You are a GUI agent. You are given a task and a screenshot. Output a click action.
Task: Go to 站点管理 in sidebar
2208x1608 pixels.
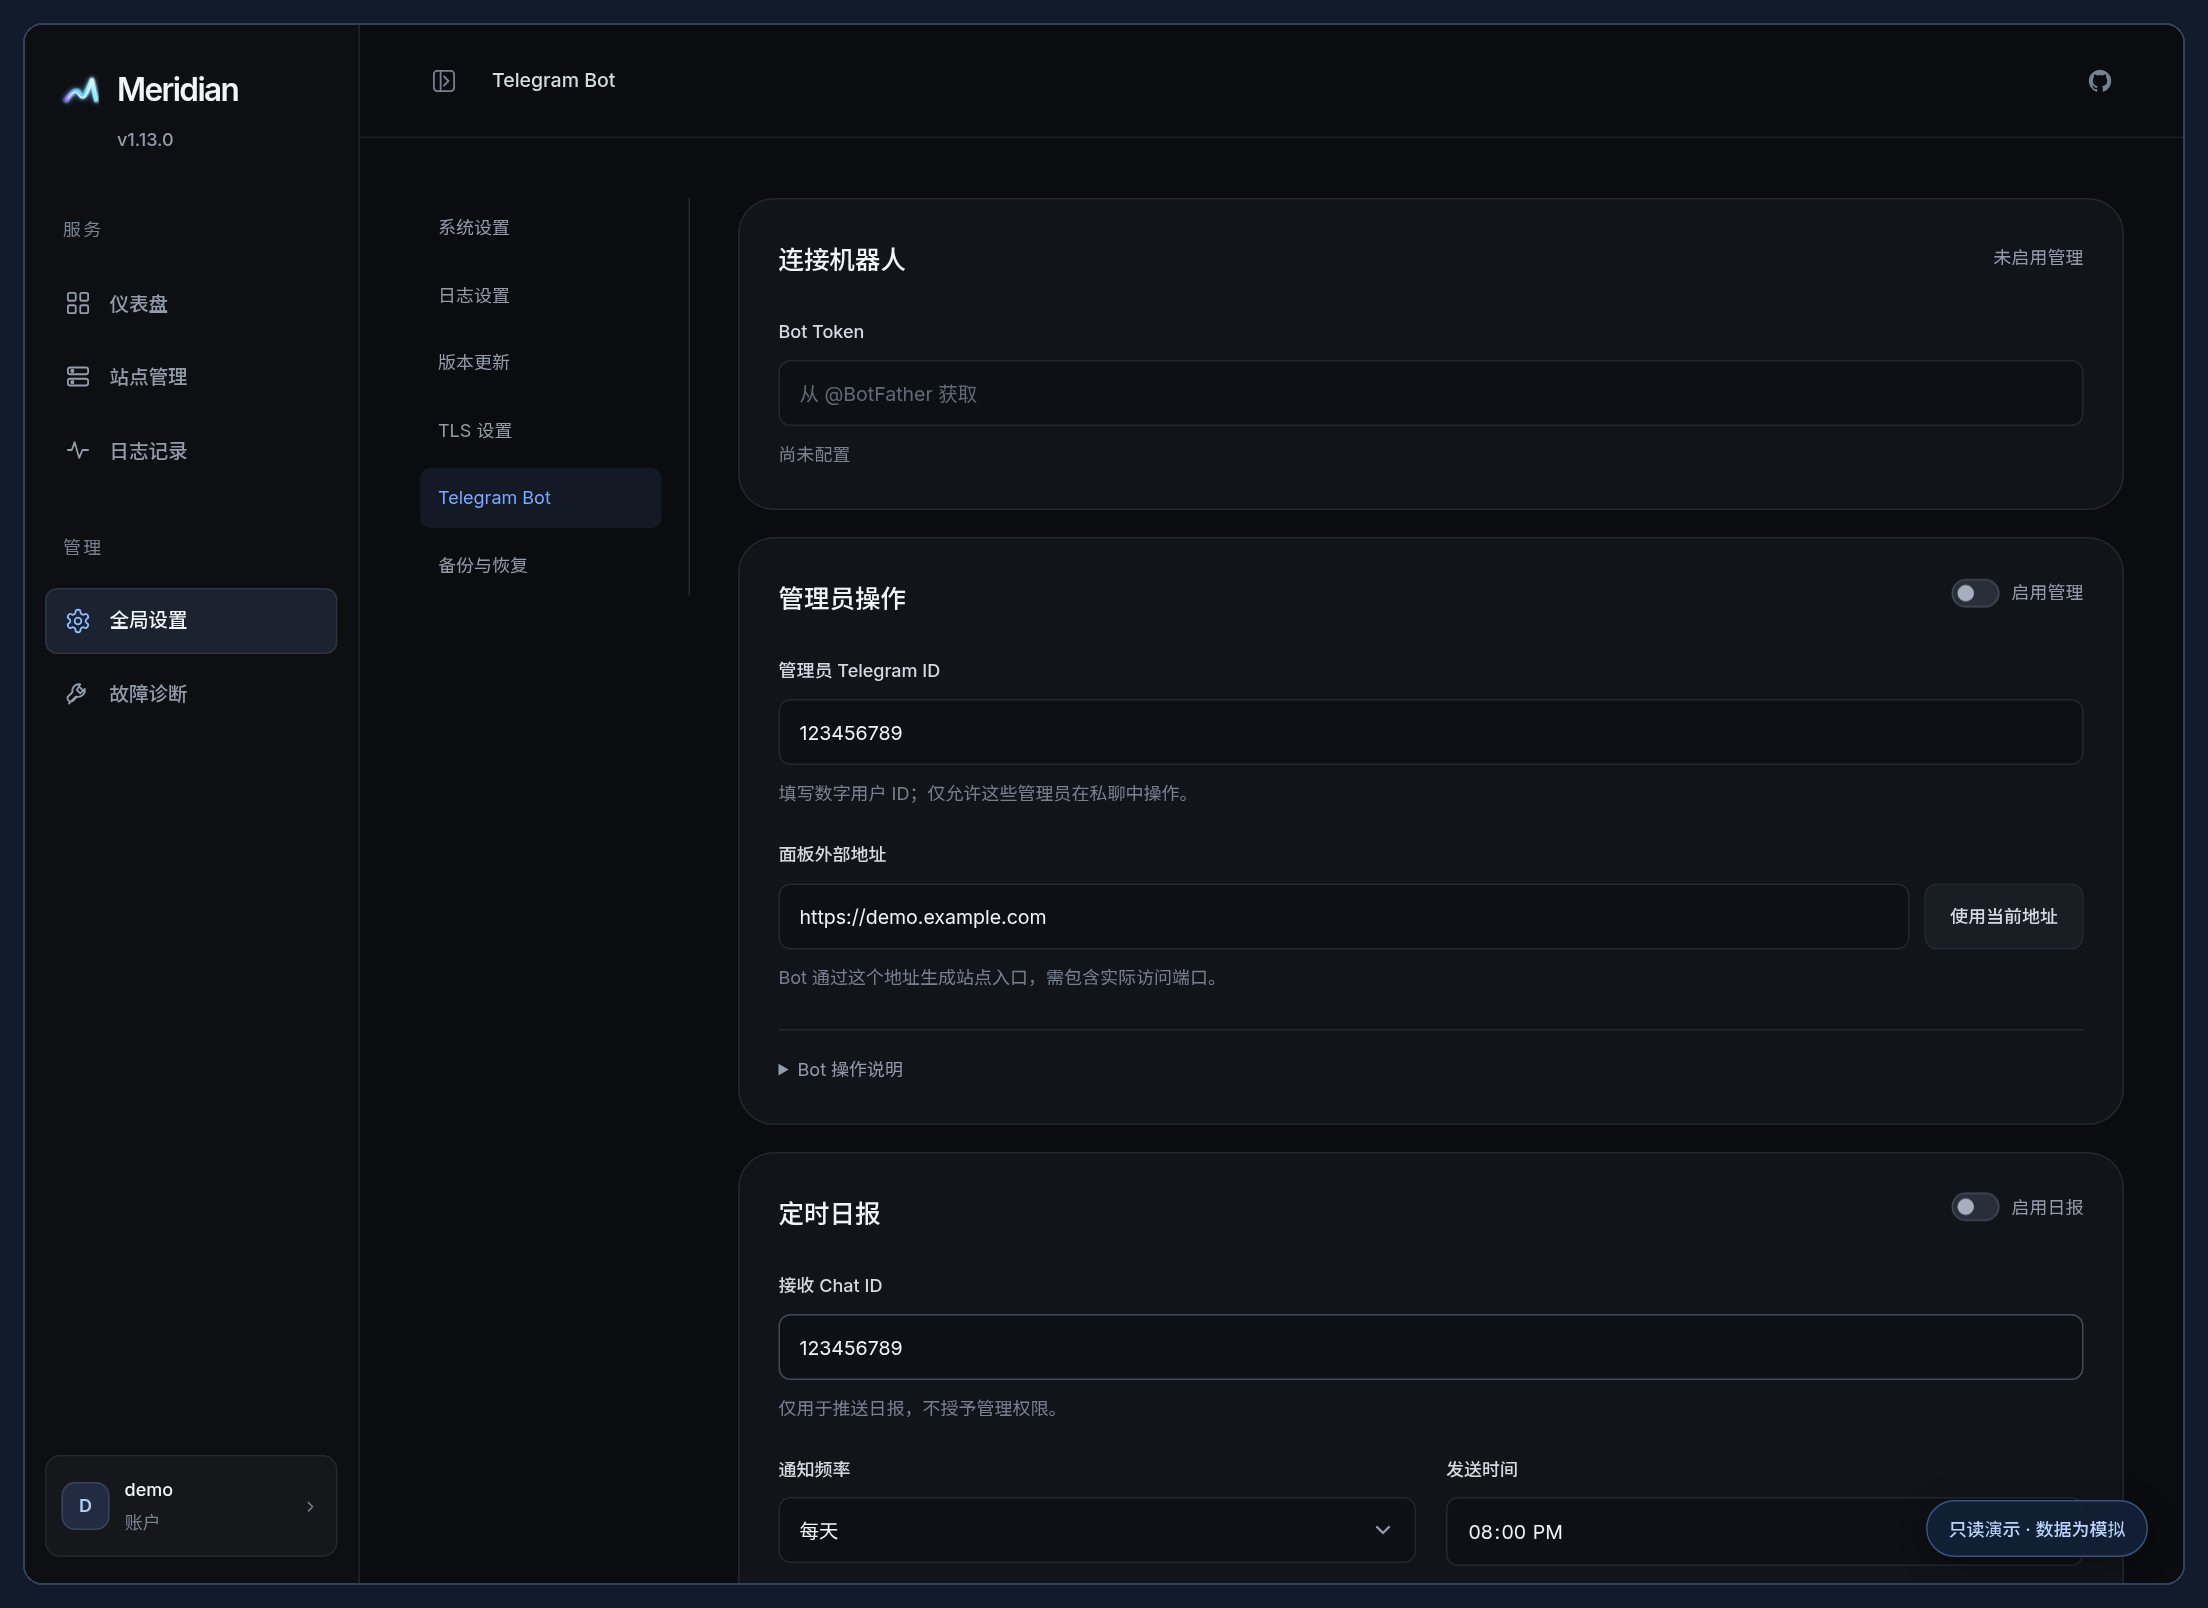(191, 377)
